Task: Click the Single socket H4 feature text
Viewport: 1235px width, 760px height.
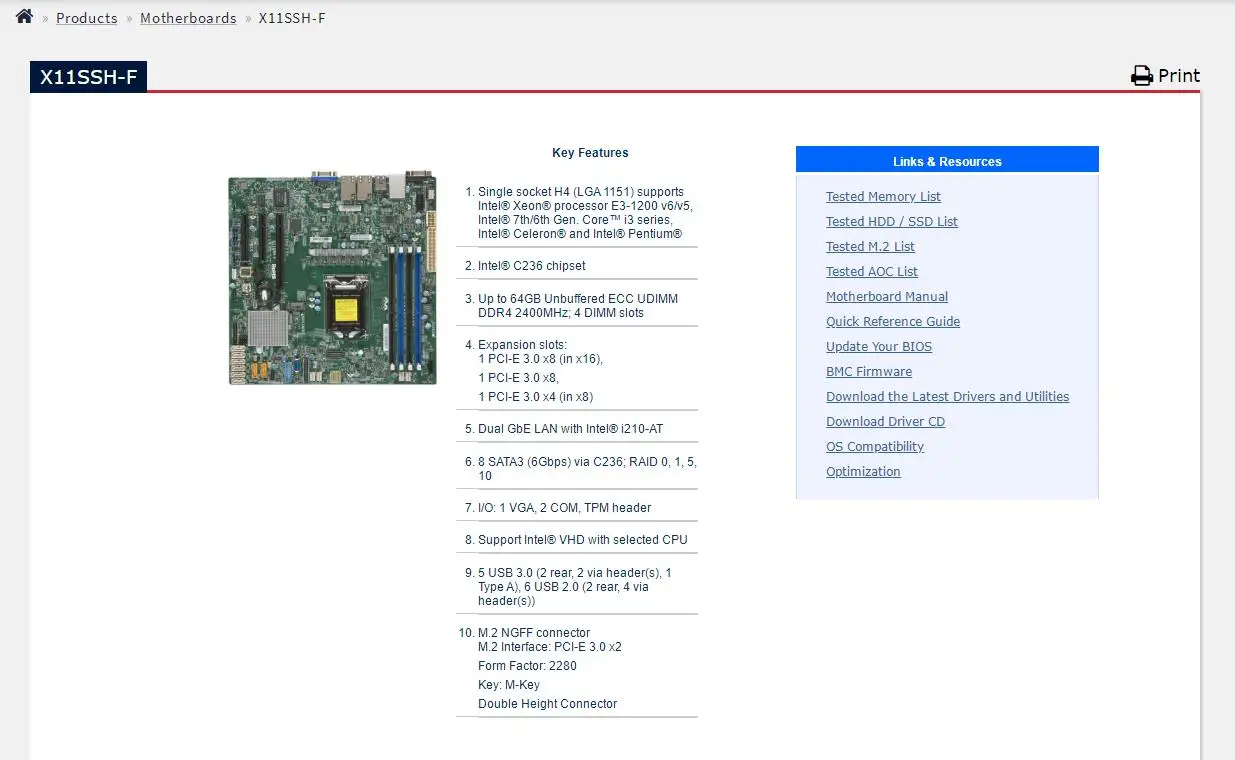Action: click(x=585, y=213)
